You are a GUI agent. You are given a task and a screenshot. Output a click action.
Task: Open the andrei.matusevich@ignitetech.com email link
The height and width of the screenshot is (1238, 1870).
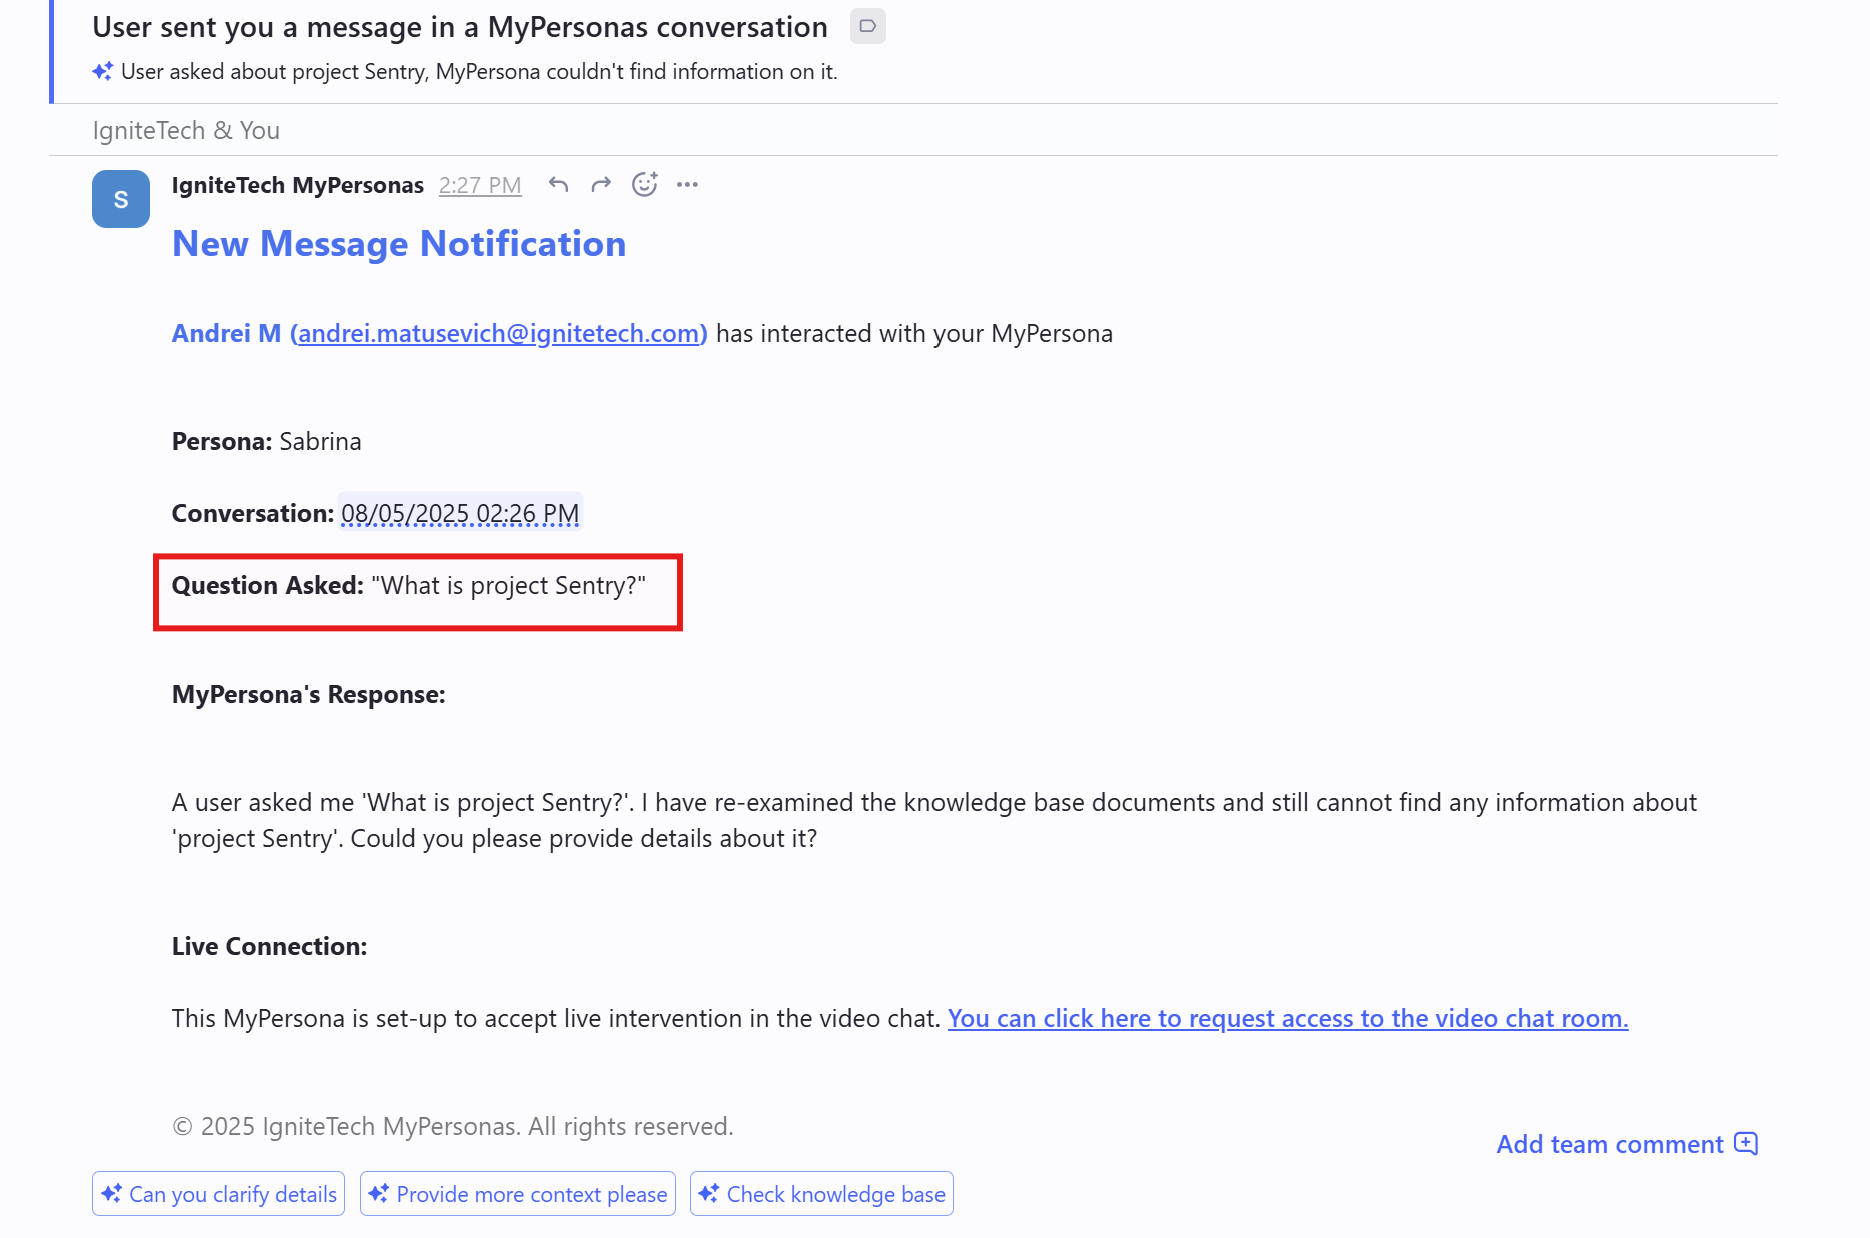point(499,333)
